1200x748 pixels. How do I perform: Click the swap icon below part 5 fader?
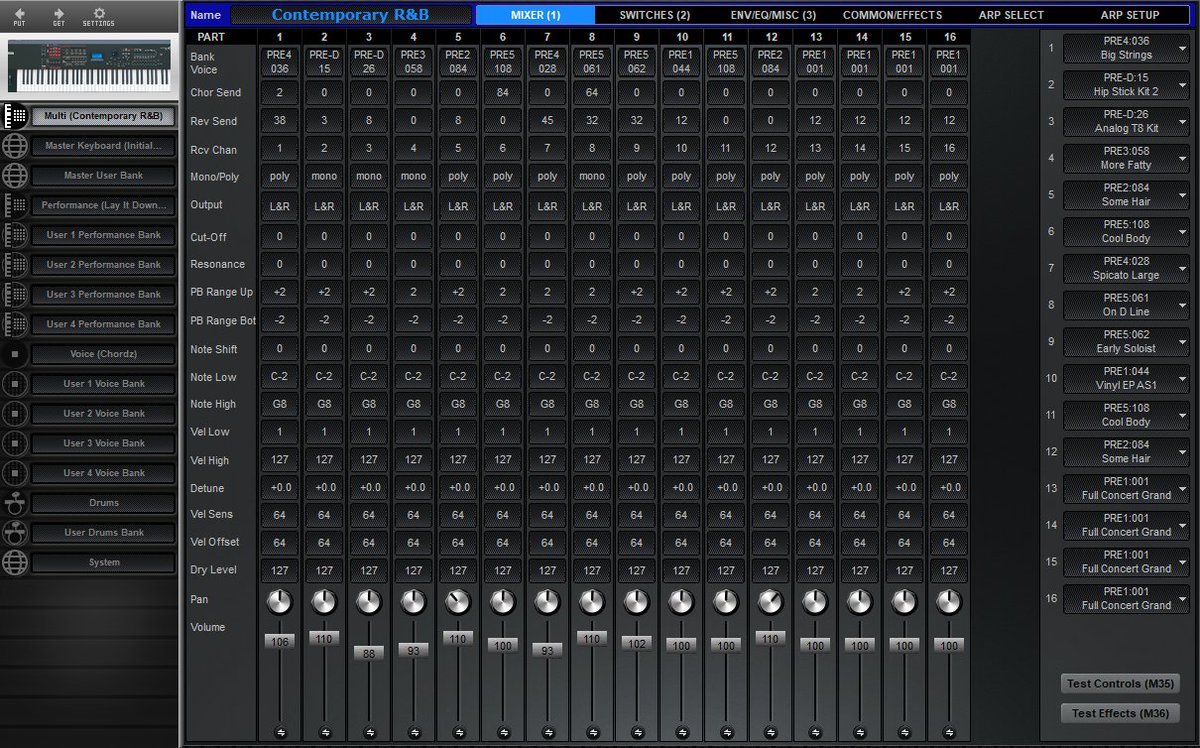458,732
